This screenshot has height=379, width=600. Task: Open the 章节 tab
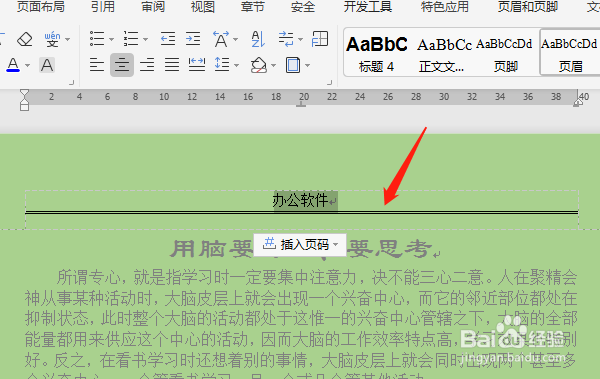pyautogui.click(x=253, y=7)
